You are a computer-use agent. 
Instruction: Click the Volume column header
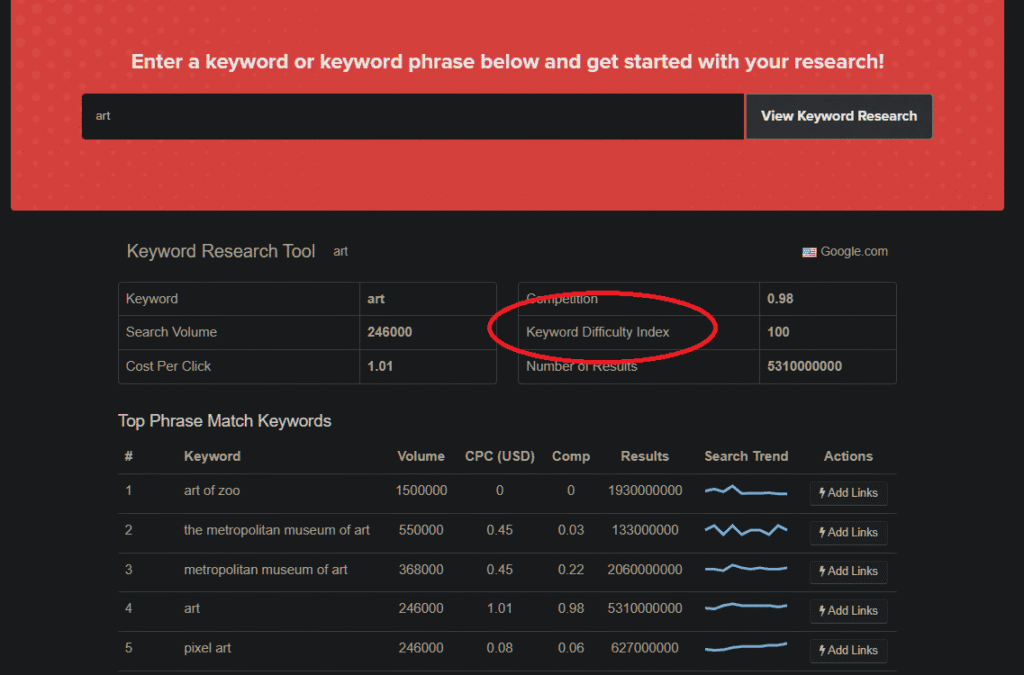(x=420, y=456)
